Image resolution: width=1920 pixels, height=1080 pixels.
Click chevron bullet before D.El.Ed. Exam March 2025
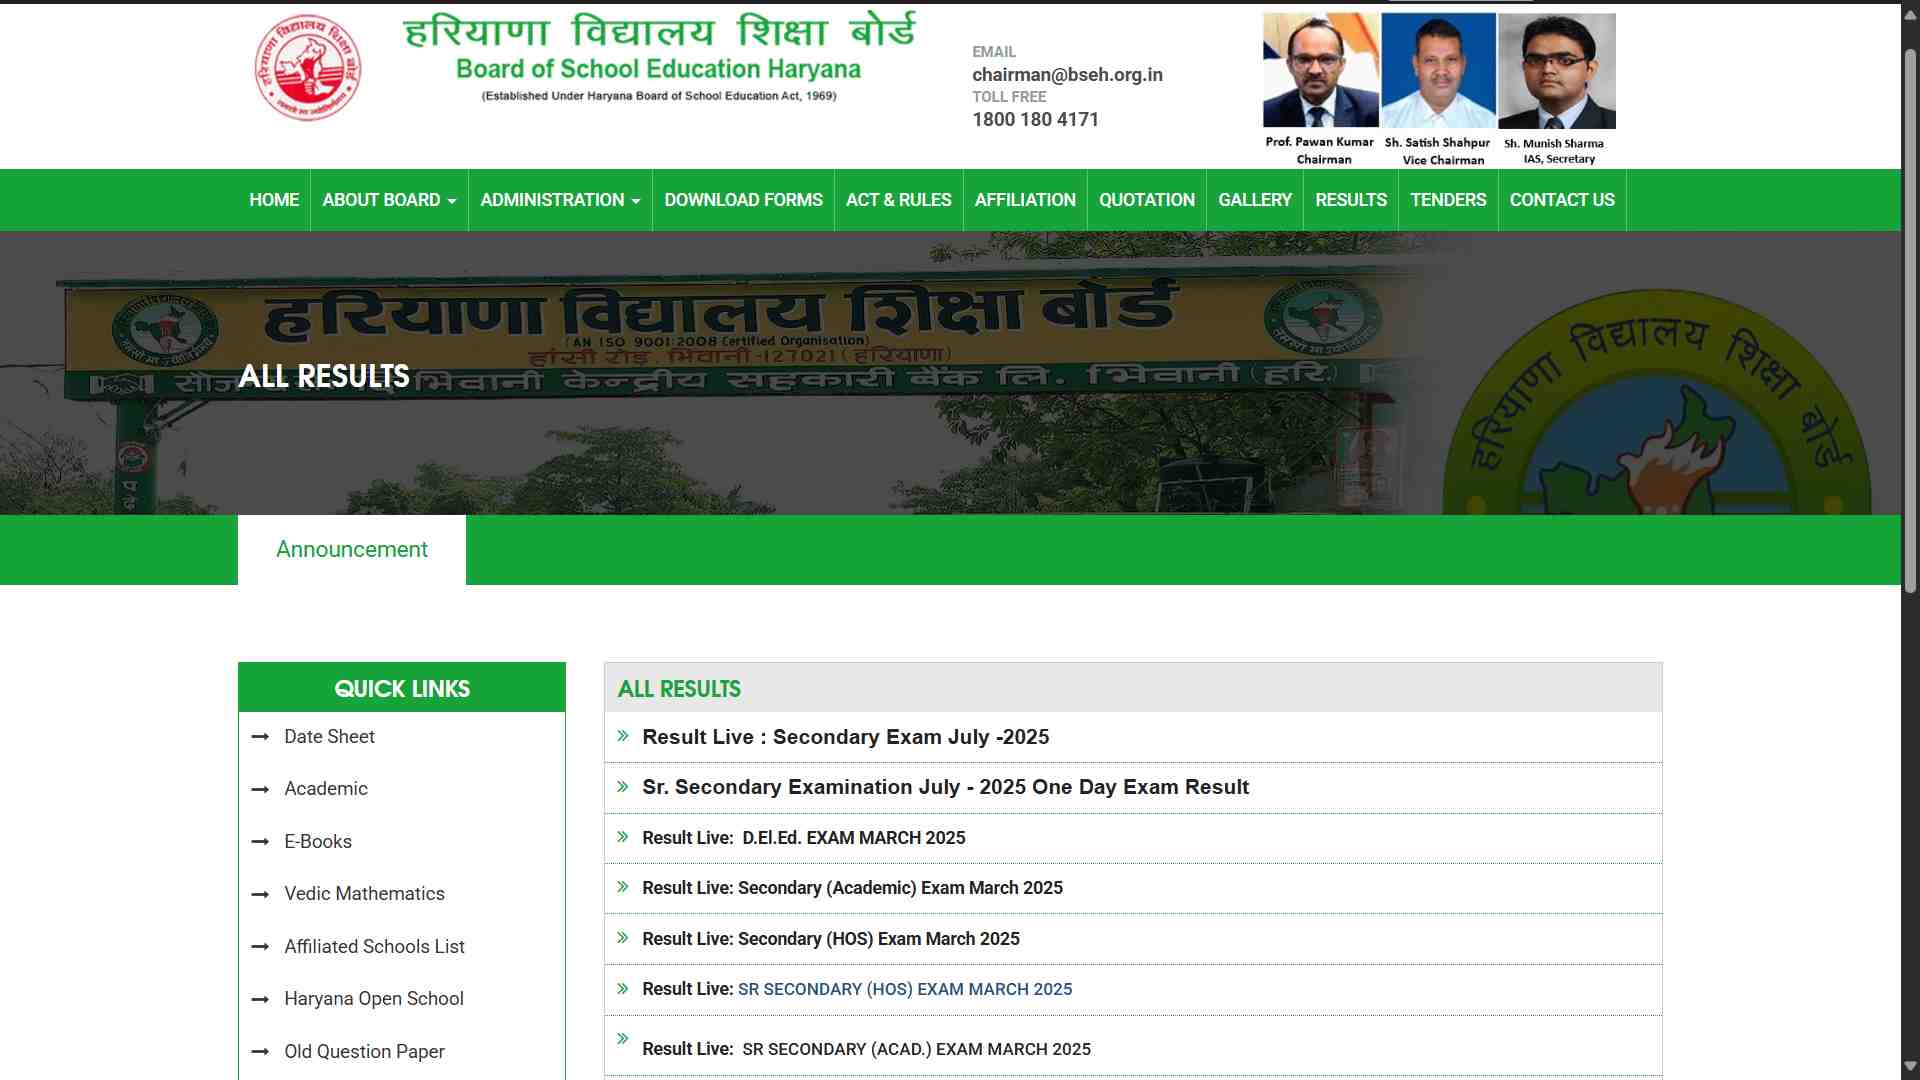click(x=623, y=837)
